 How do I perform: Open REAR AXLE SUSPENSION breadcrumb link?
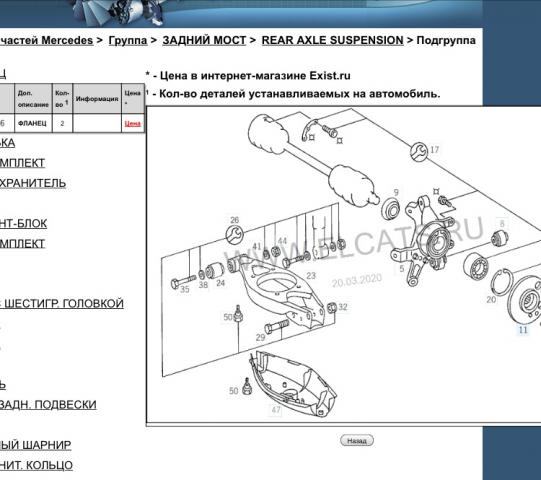pos(332,40)
